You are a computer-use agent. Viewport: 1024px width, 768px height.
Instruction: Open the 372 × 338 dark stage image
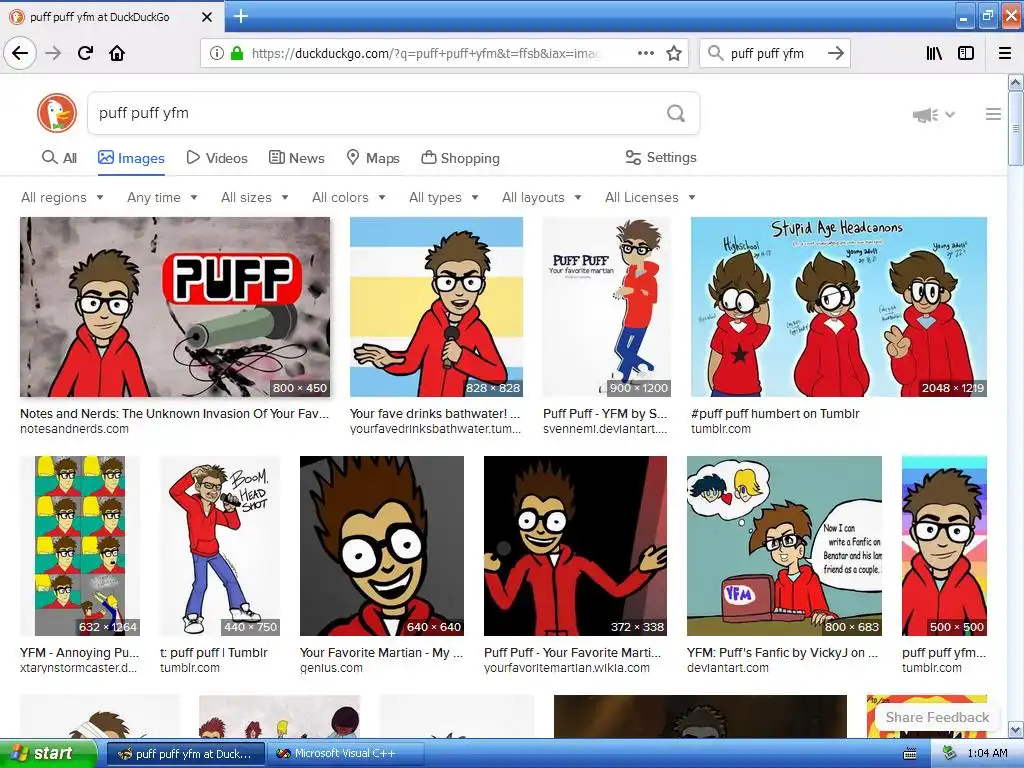pyautogui.click(x=575, y=546)
